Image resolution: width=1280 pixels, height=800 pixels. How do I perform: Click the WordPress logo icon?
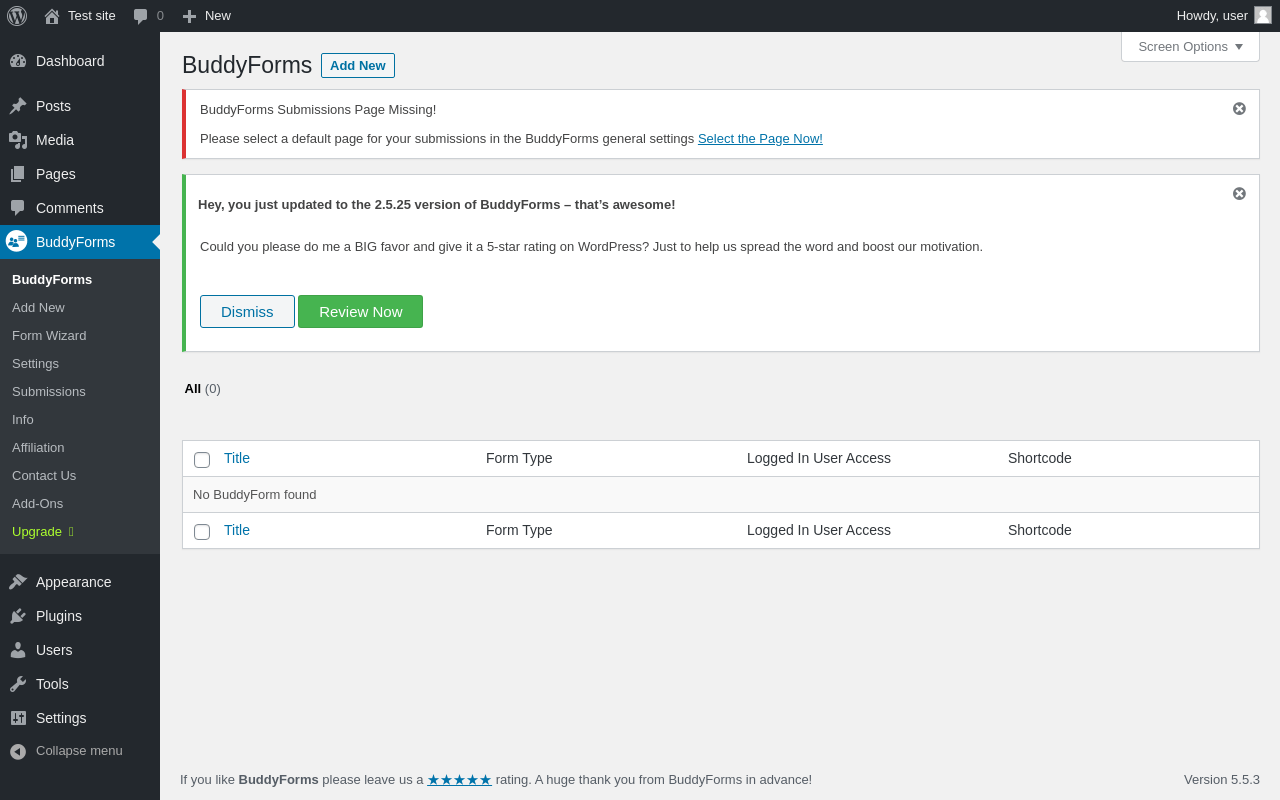click(x=17, y=16)
